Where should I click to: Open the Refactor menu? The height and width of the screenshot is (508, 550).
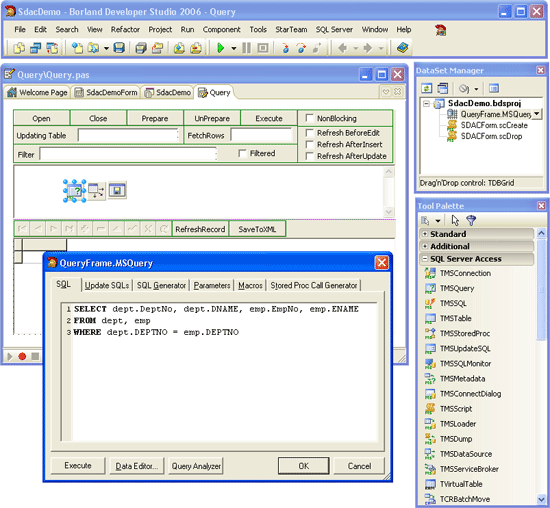(125, 29)
